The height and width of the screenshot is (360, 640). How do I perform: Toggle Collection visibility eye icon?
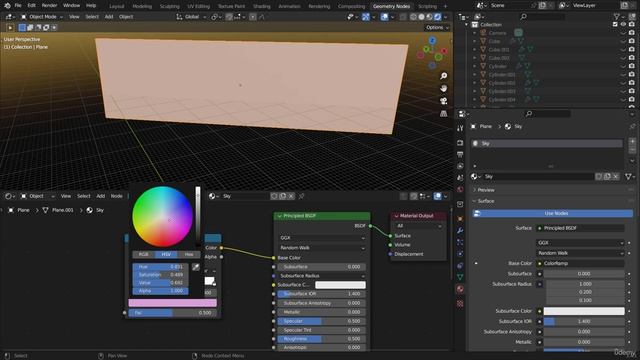(623, 24)
